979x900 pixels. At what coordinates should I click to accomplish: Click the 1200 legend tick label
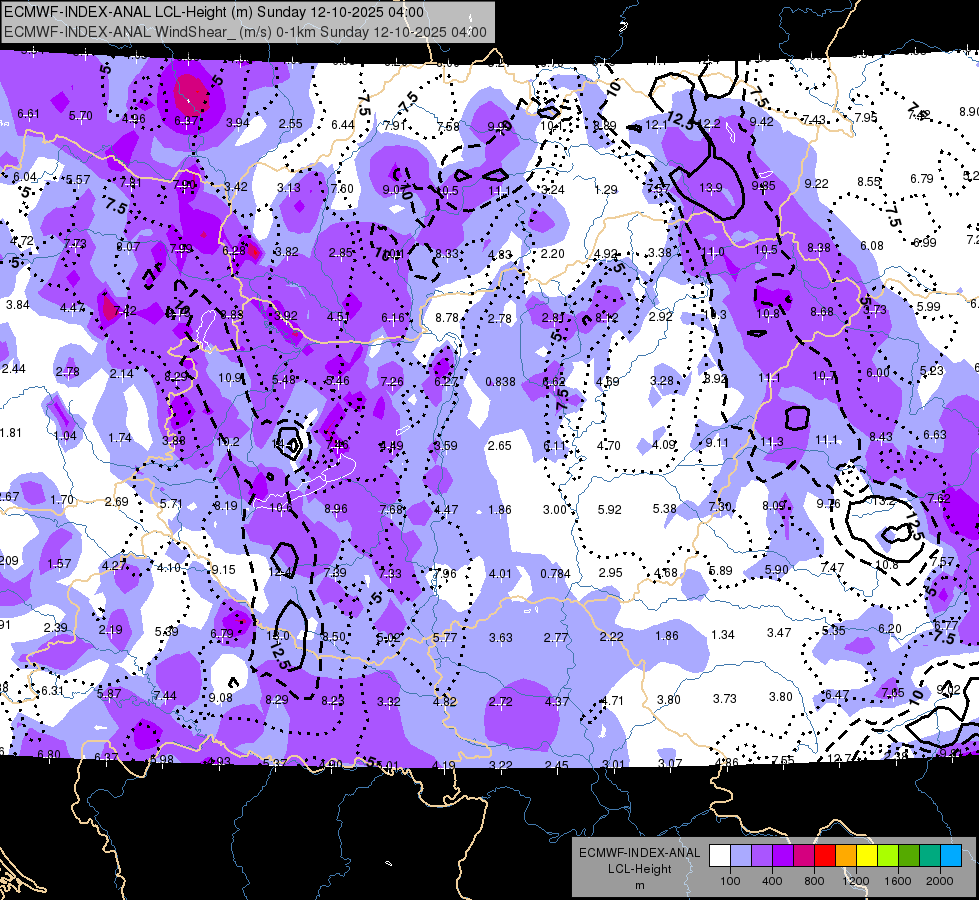pyautogui.click(x=855, y=881)
